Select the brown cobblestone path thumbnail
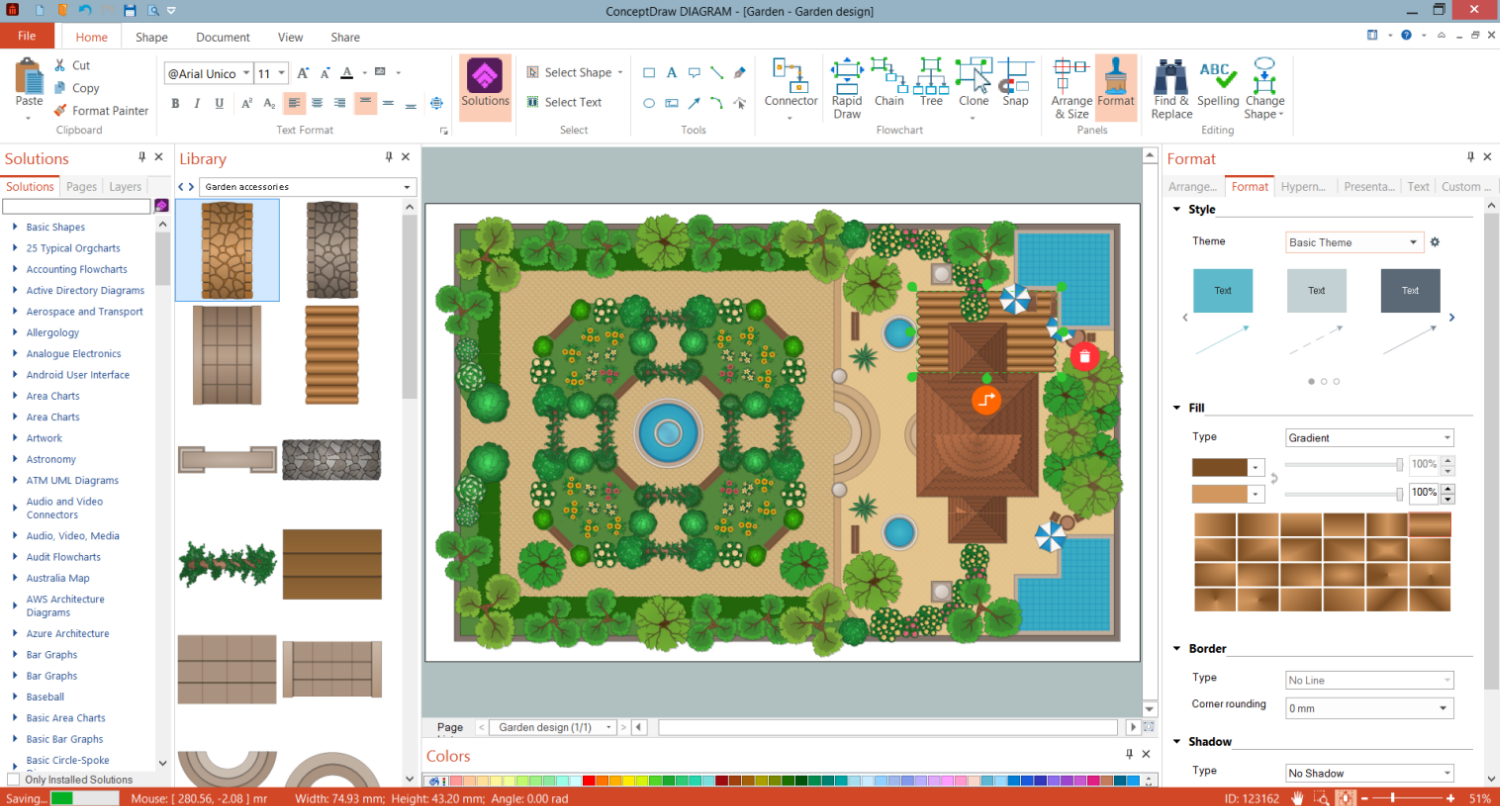 point(227,250)
